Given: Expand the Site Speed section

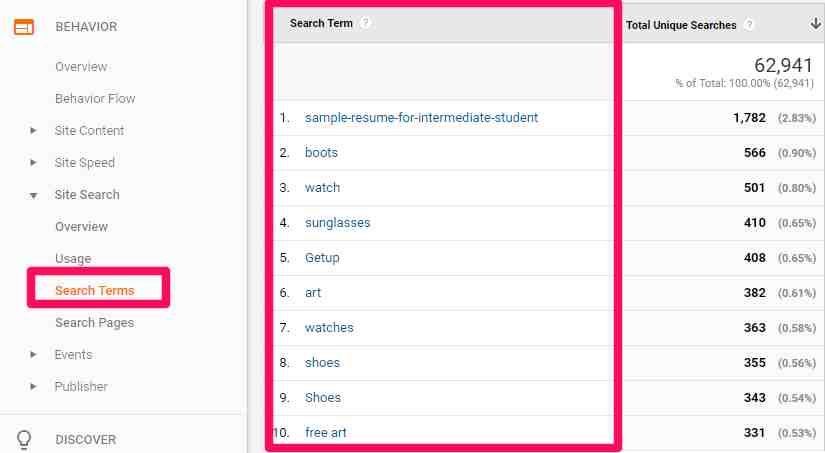Looking at the screenshot, I should click(x=33, y=163).
